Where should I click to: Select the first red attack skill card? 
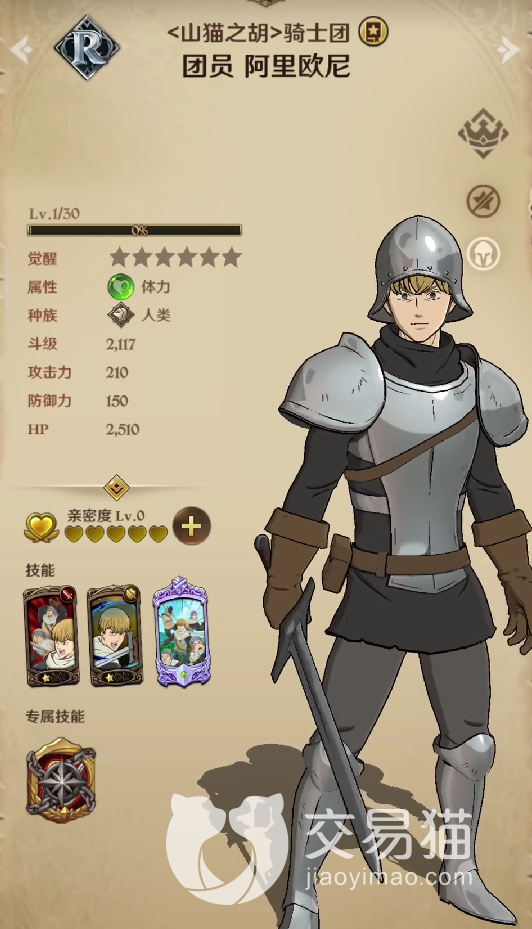(x=51, y=636)
